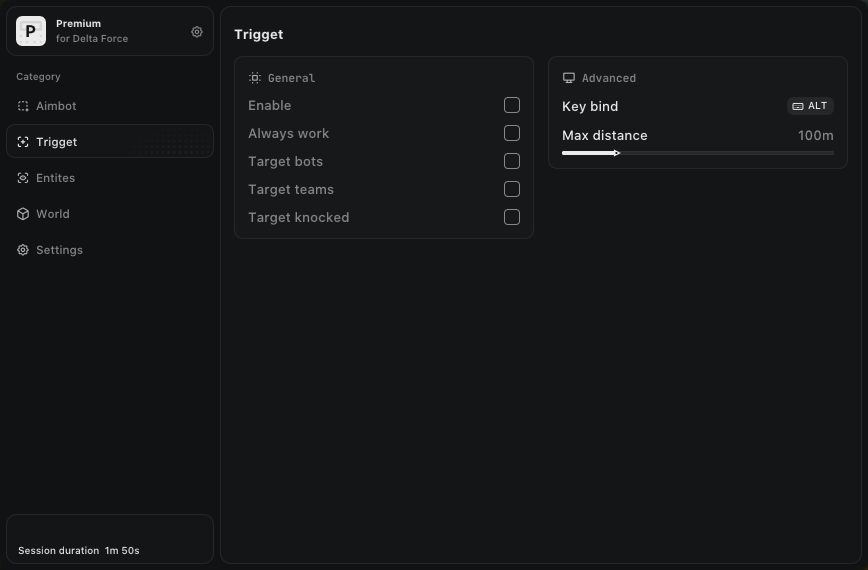Click the Session duration panel
This screenshot has width=868, height=570.
click(x=110, y=539)
